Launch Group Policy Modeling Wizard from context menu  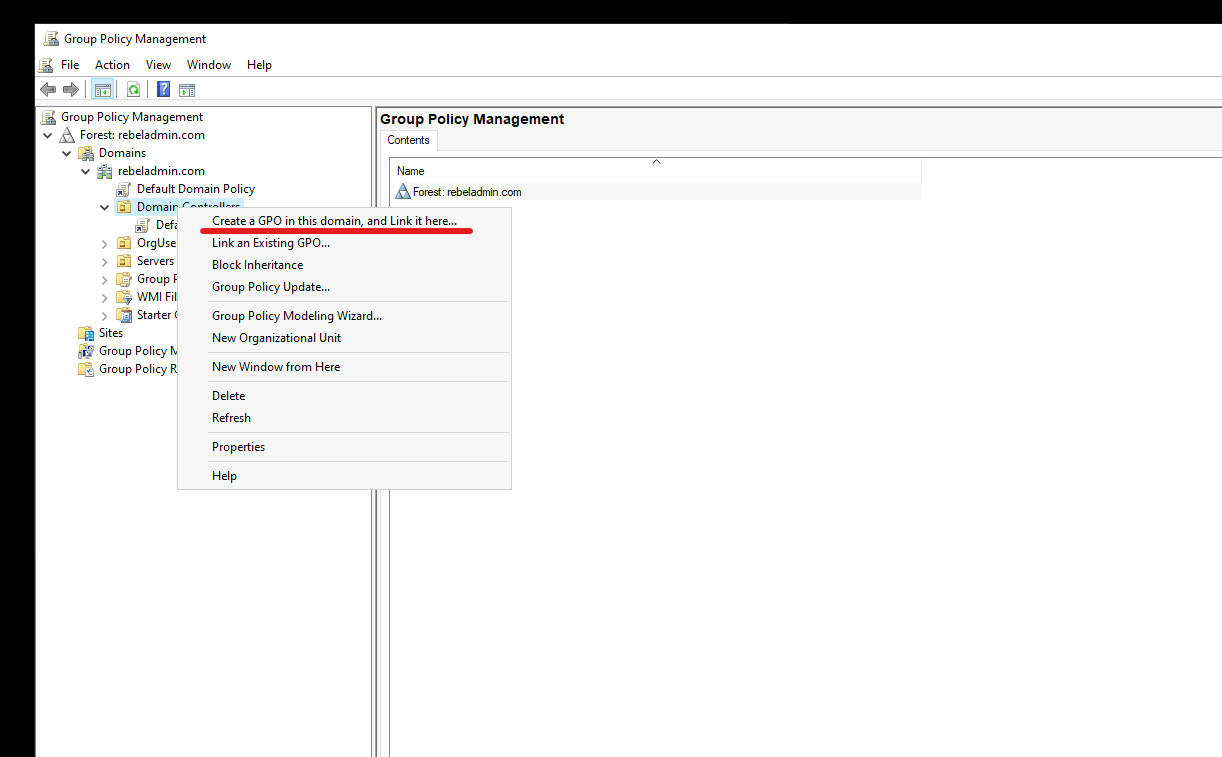(x=344, y=316)
